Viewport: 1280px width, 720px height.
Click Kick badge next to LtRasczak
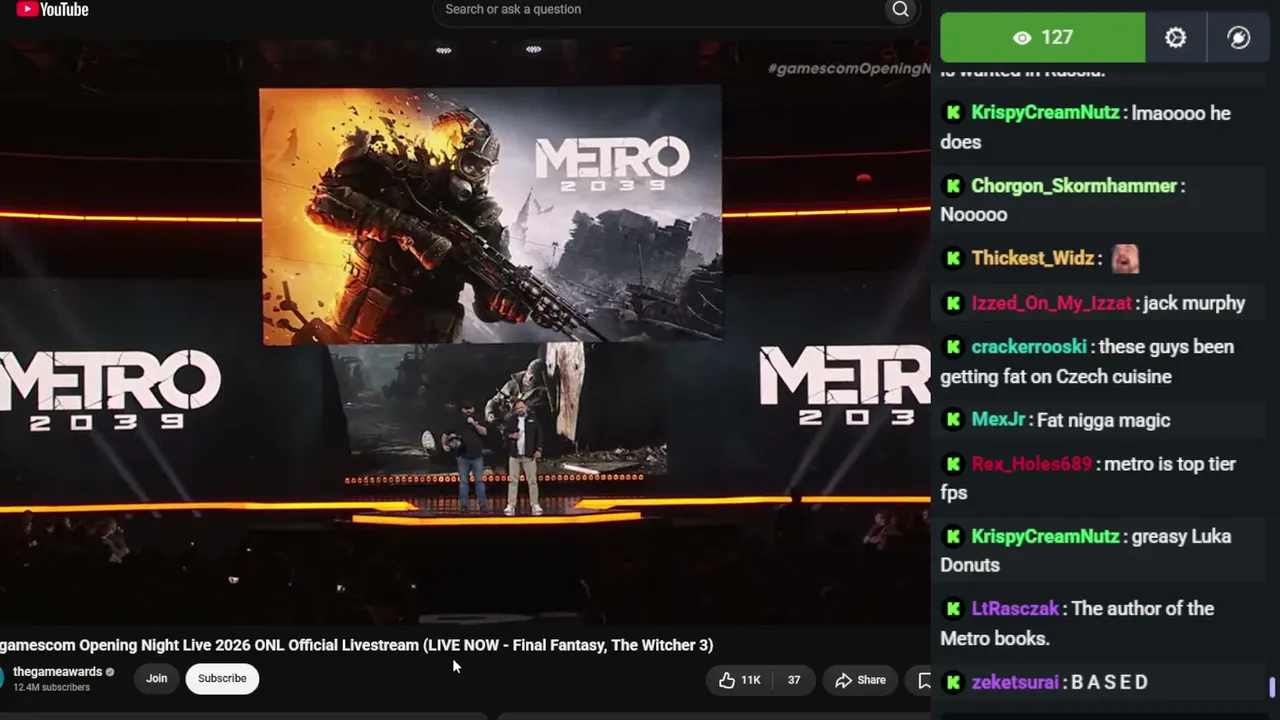(x=953, y=609)
